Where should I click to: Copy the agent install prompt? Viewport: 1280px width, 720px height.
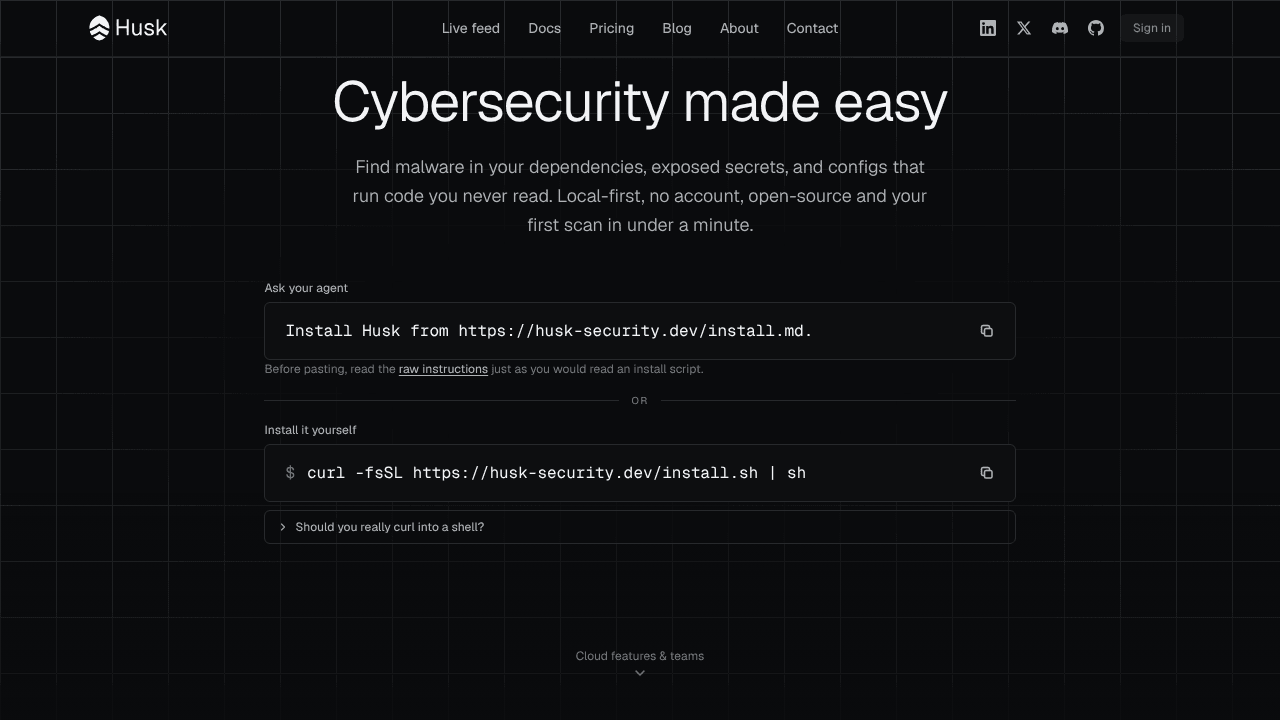click(x=987, y=331)
